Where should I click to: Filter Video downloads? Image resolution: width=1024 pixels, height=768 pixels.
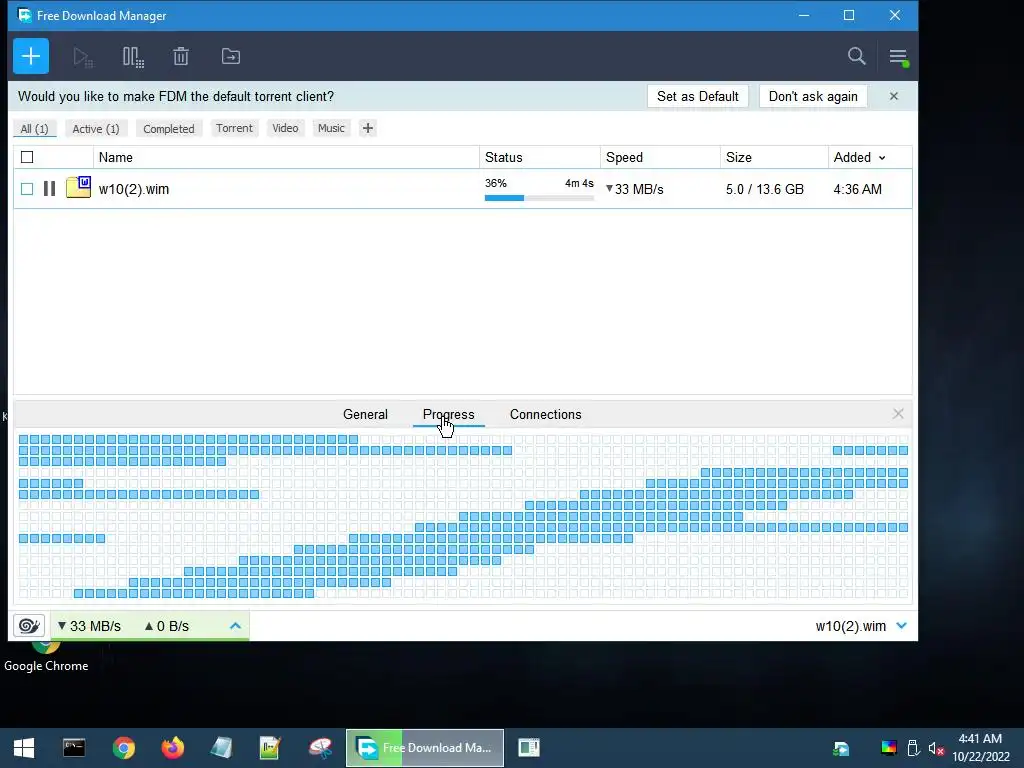pyautogui.click(x=285, y=128)
